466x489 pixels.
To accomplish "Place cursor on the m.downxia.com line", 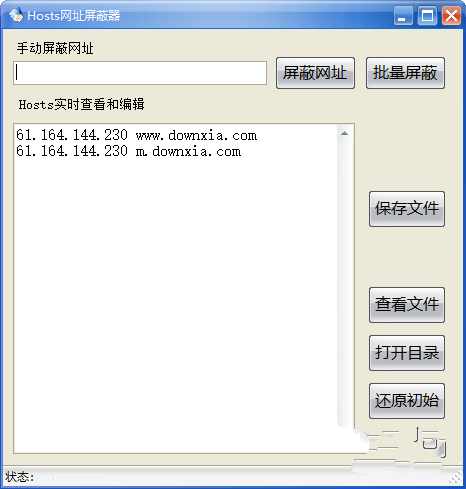I will [129, 151].
